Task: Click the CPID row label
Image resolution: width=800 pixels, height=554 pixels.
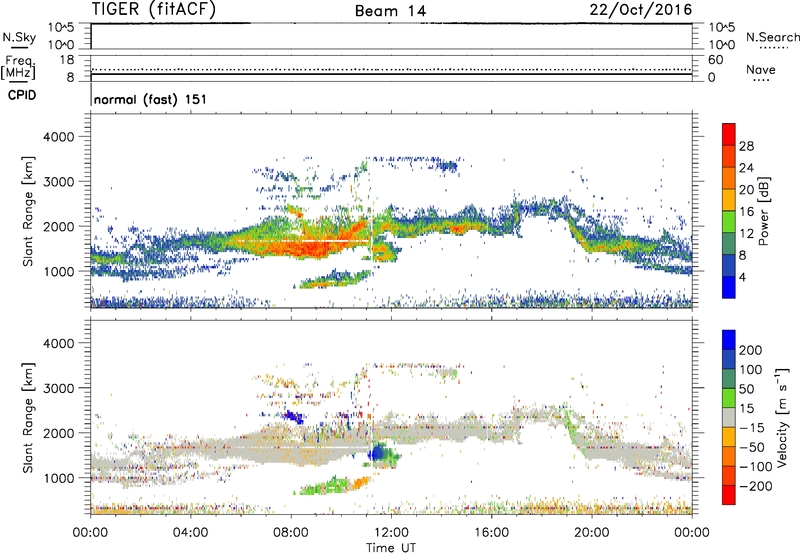Action: point(22,95)
